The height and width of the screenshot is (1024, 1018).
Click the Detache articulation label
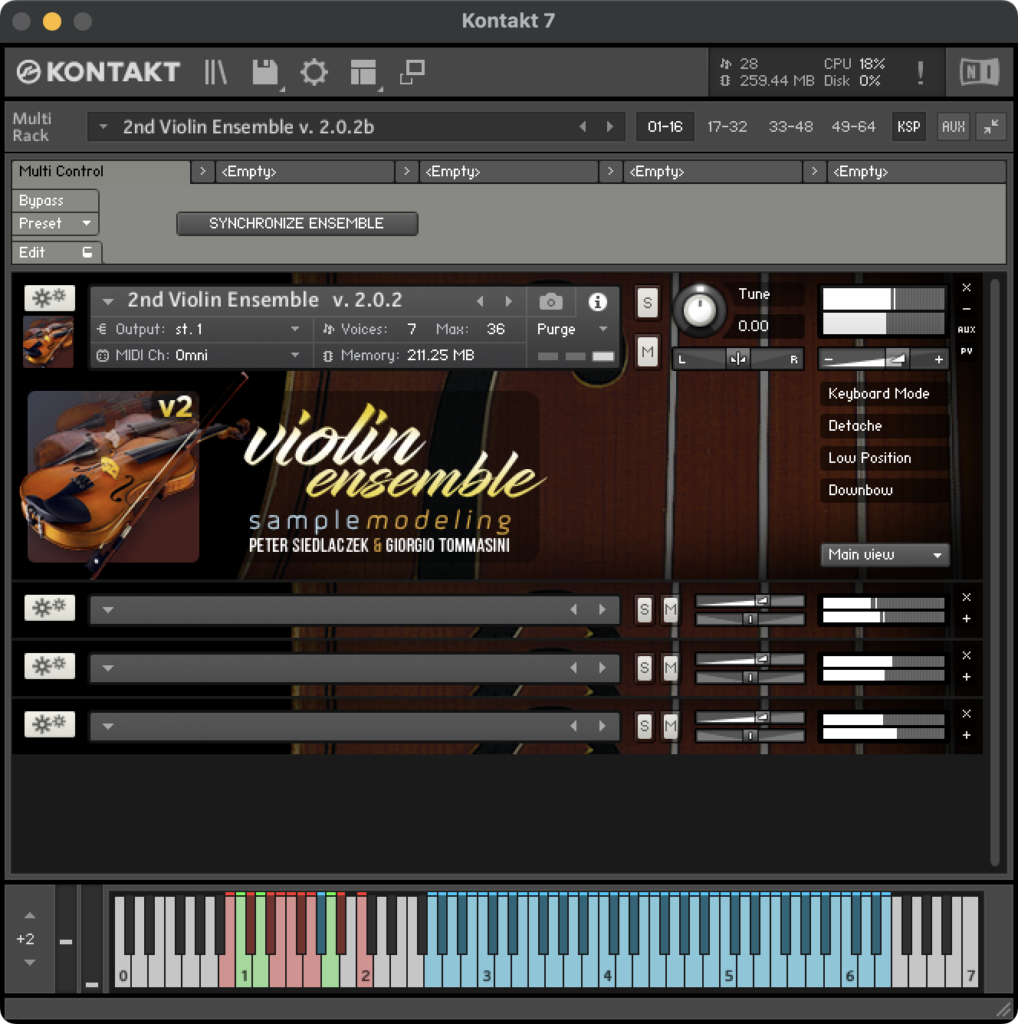(x=855, y=426)
